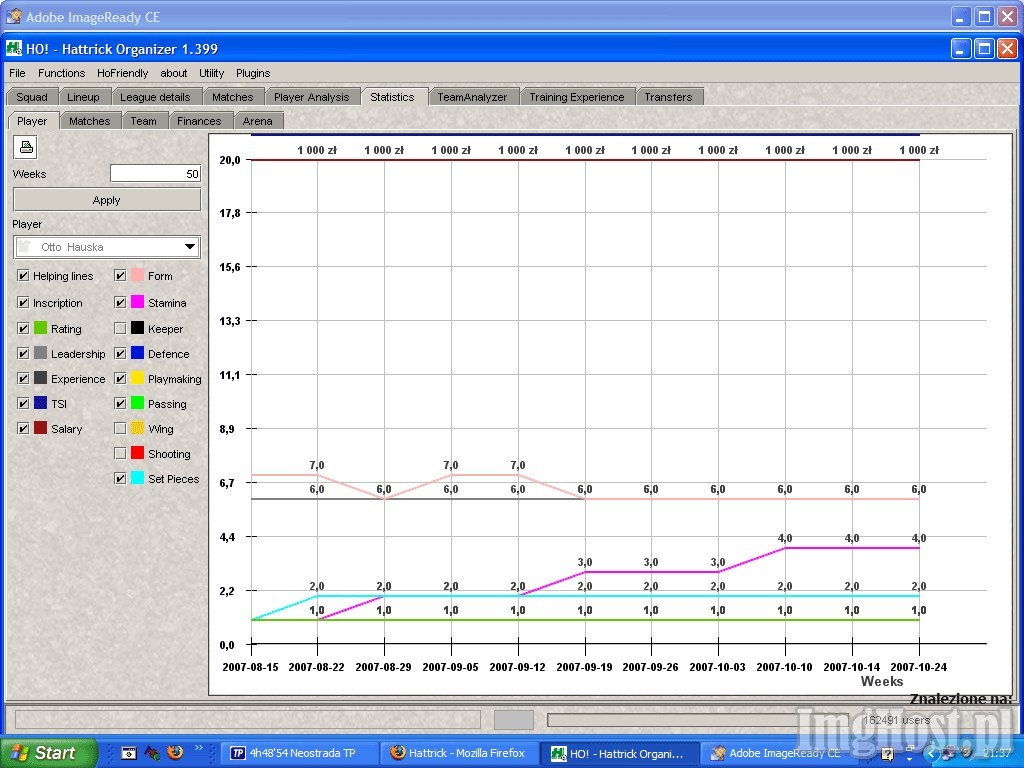The height and width of the screenshot is (768, 1024).
Task: Click the 20,0 value on the chart axis
Action: (230, 160)
